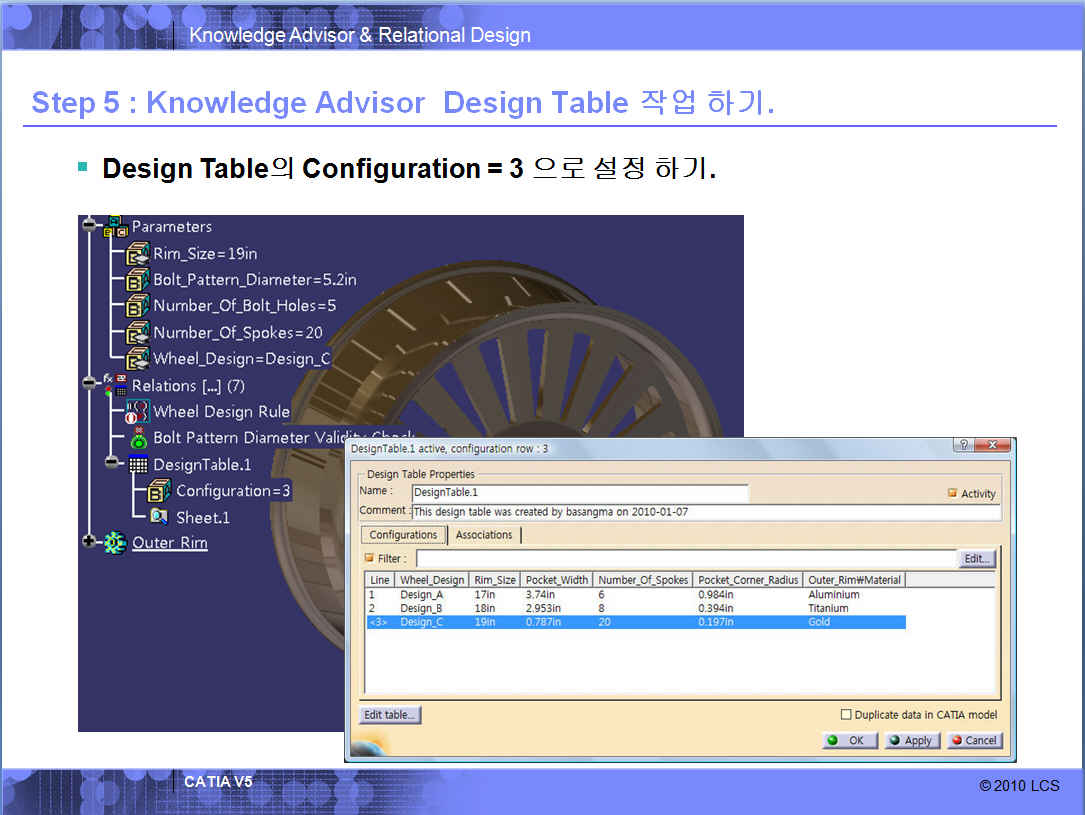
Task: Collapse the Parameters tree node
Action: pyautogui.click(x=90, y=226)
